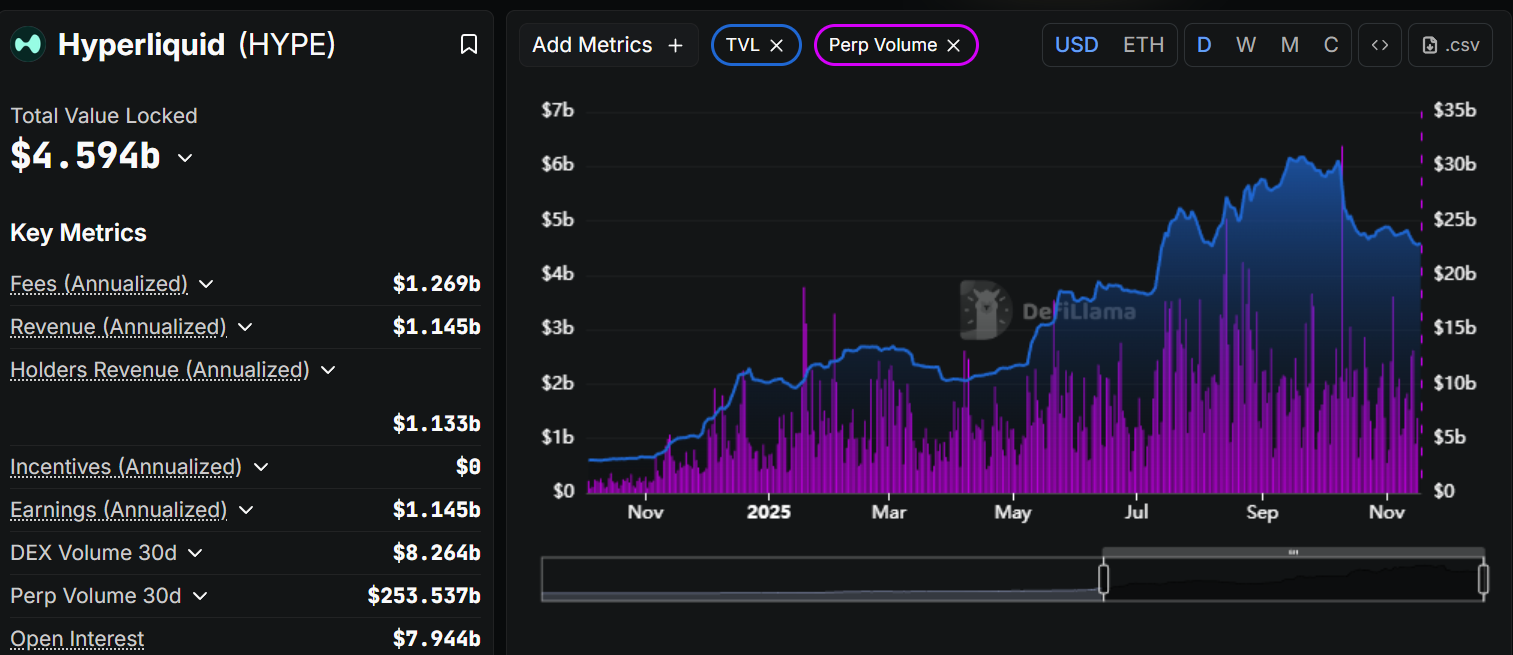The height and width of the screenshot is (655, 1513).
Task: Expand Holders Revenue (Annualized) row
Action: pyautogui.click(x=327, y=370)
